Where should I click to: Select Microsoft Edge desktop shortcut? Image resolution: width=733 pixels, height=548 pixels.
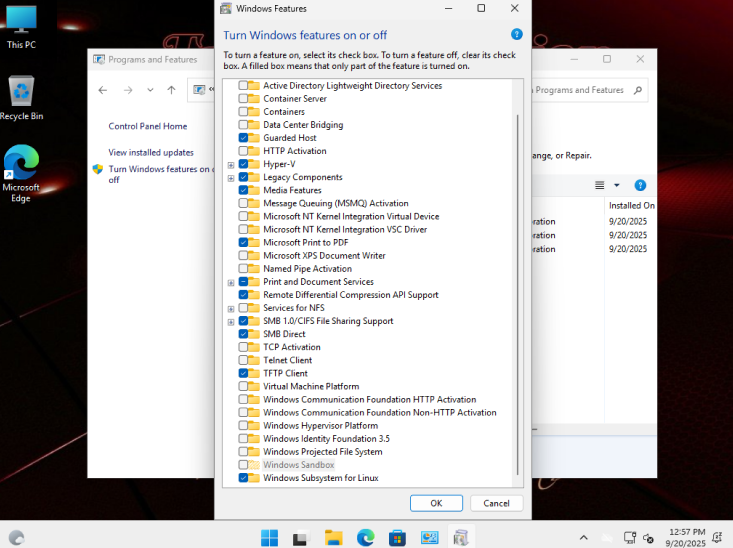click(x=21, y=173)
